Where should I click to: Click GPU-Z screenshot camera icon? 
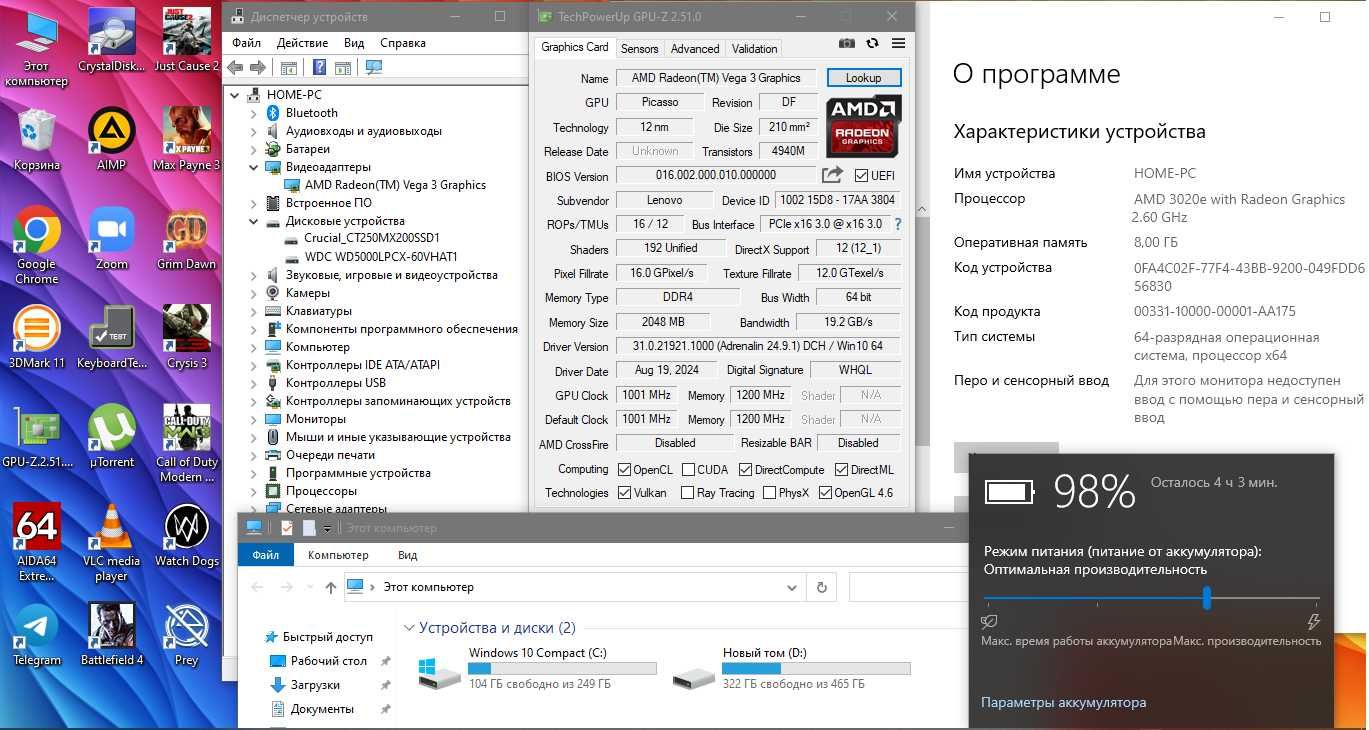(x=847, y=44)
